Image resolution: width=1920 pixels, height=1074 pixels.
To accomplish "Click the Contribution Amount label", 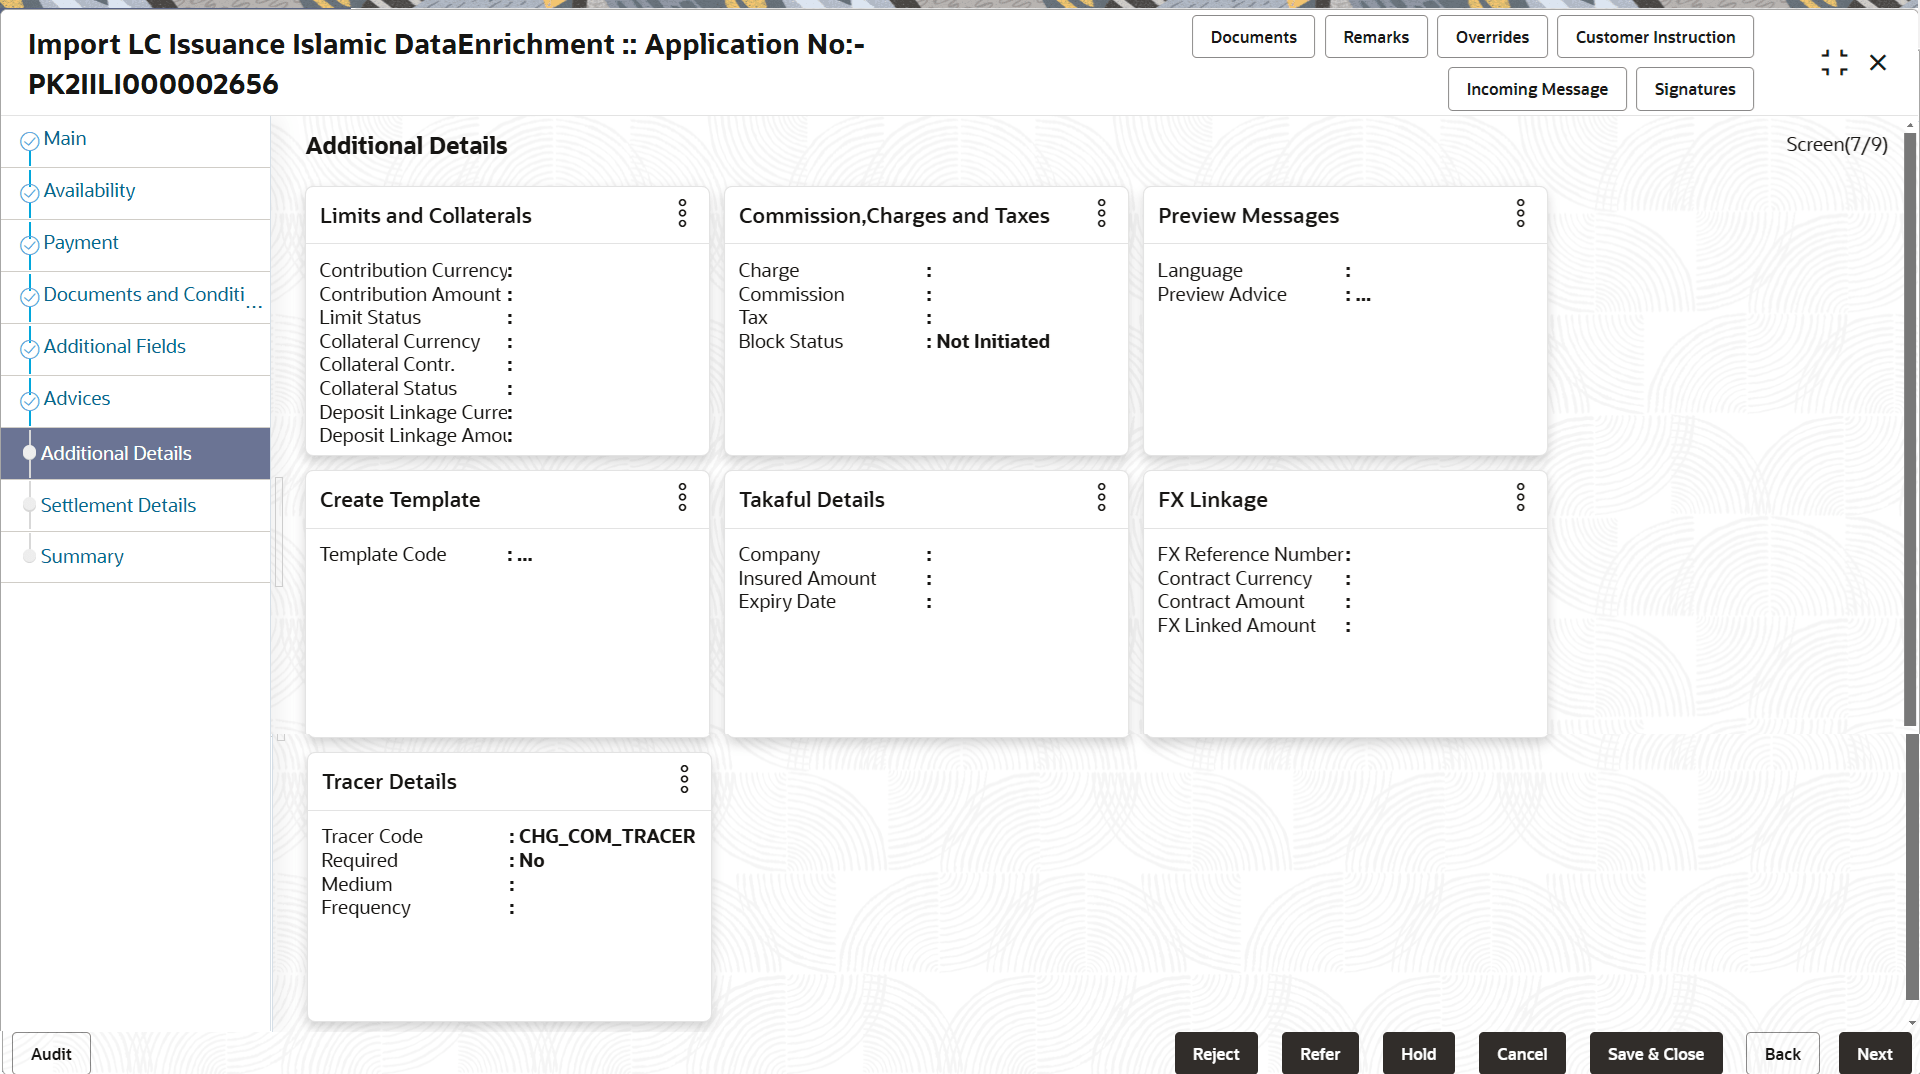I will click(410, 295).
